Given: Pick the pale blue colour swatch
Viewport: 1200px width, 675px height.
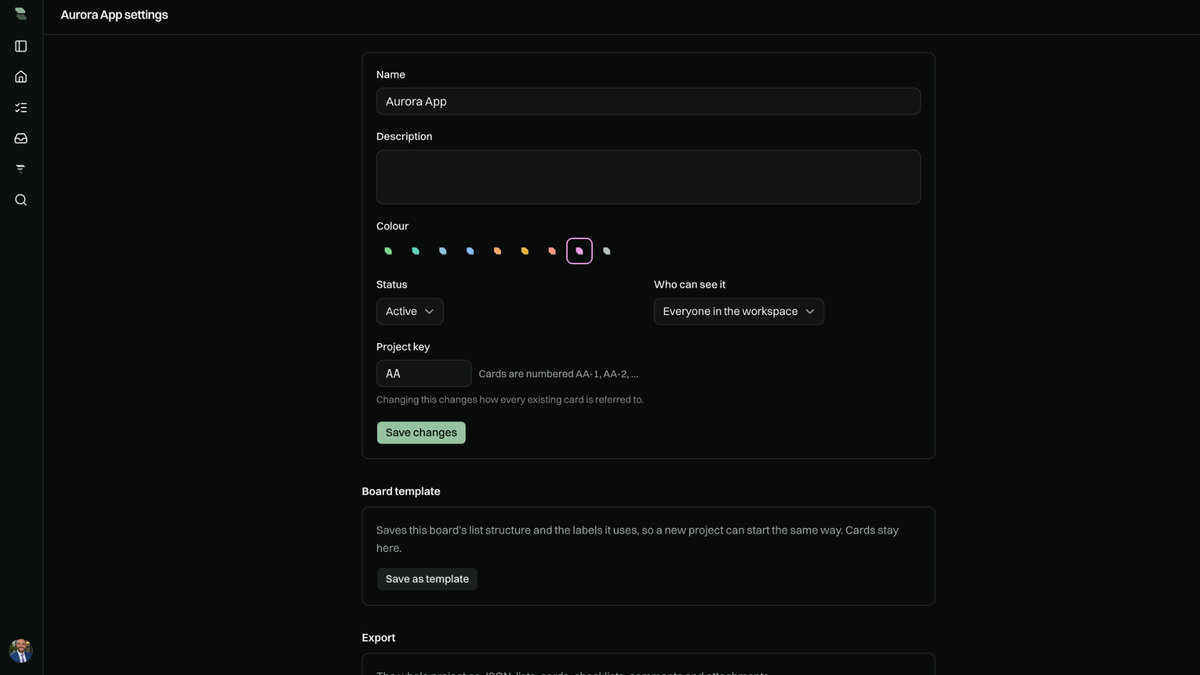Looking at the screenshot, I should tap(443, 251).
